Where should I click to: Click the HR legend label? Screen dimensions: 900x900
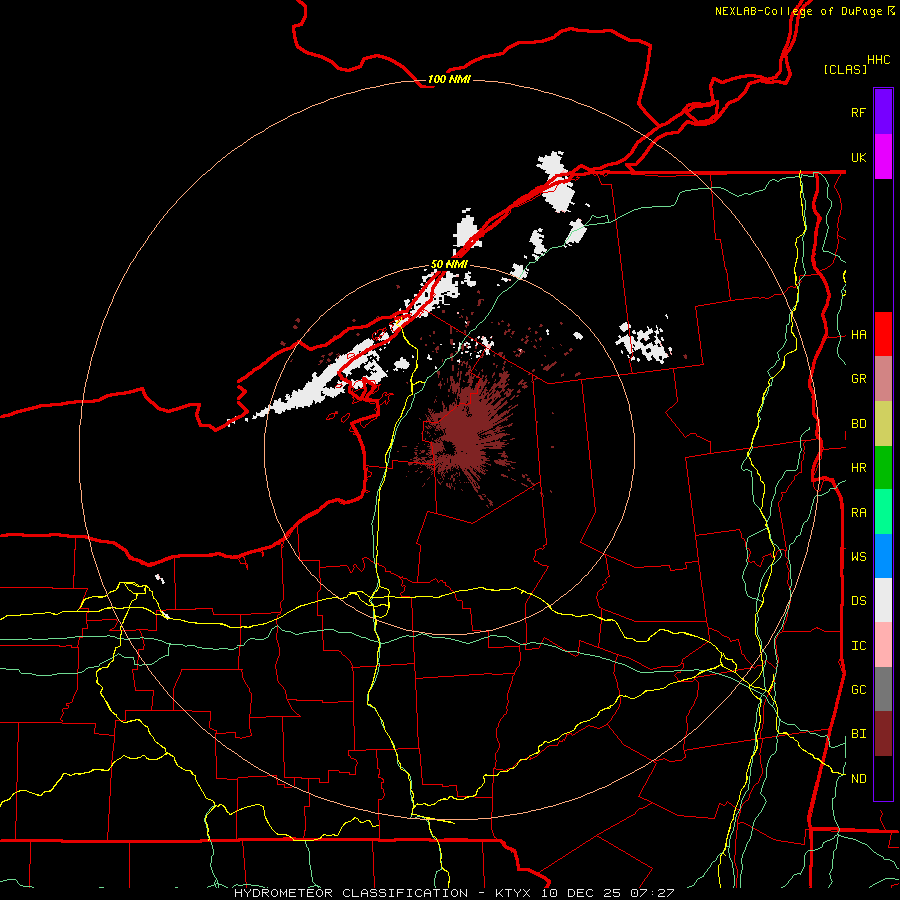(858, 468)
